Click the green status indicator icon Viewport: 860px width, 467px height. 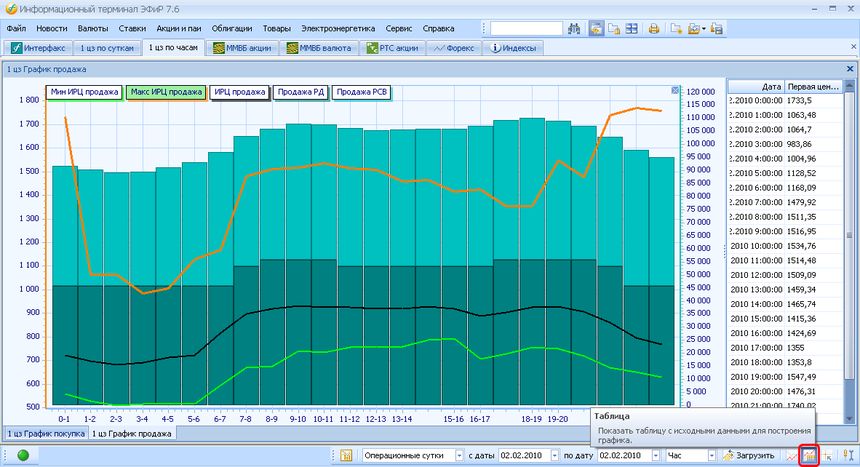click(x=22, y=455)
